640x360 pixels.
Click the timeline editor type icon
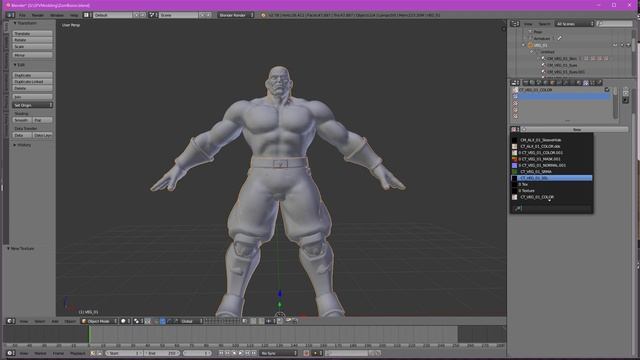(11, 353)
